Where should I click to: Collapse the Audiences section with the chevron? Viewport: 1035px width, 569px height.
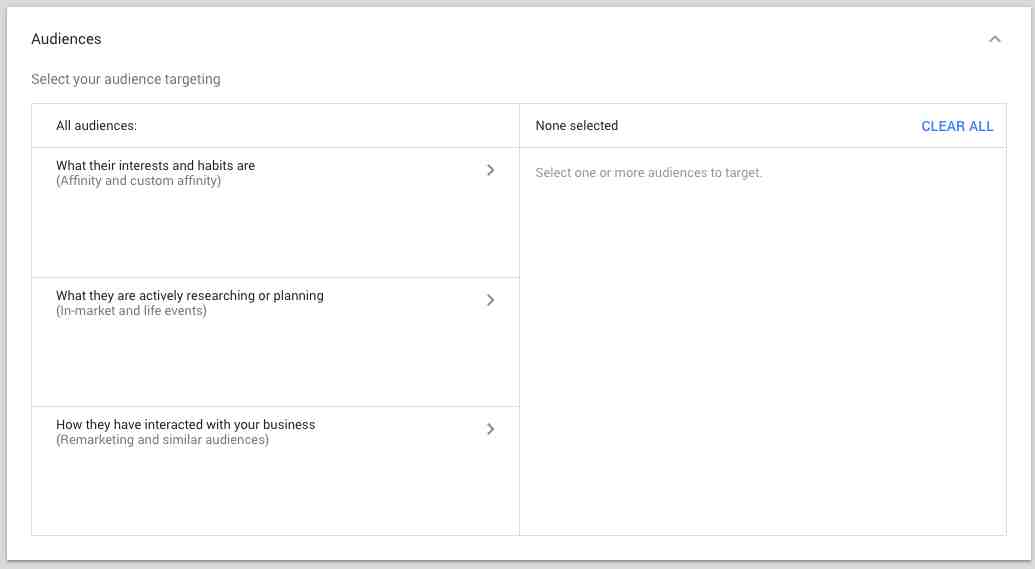point(995,40)
